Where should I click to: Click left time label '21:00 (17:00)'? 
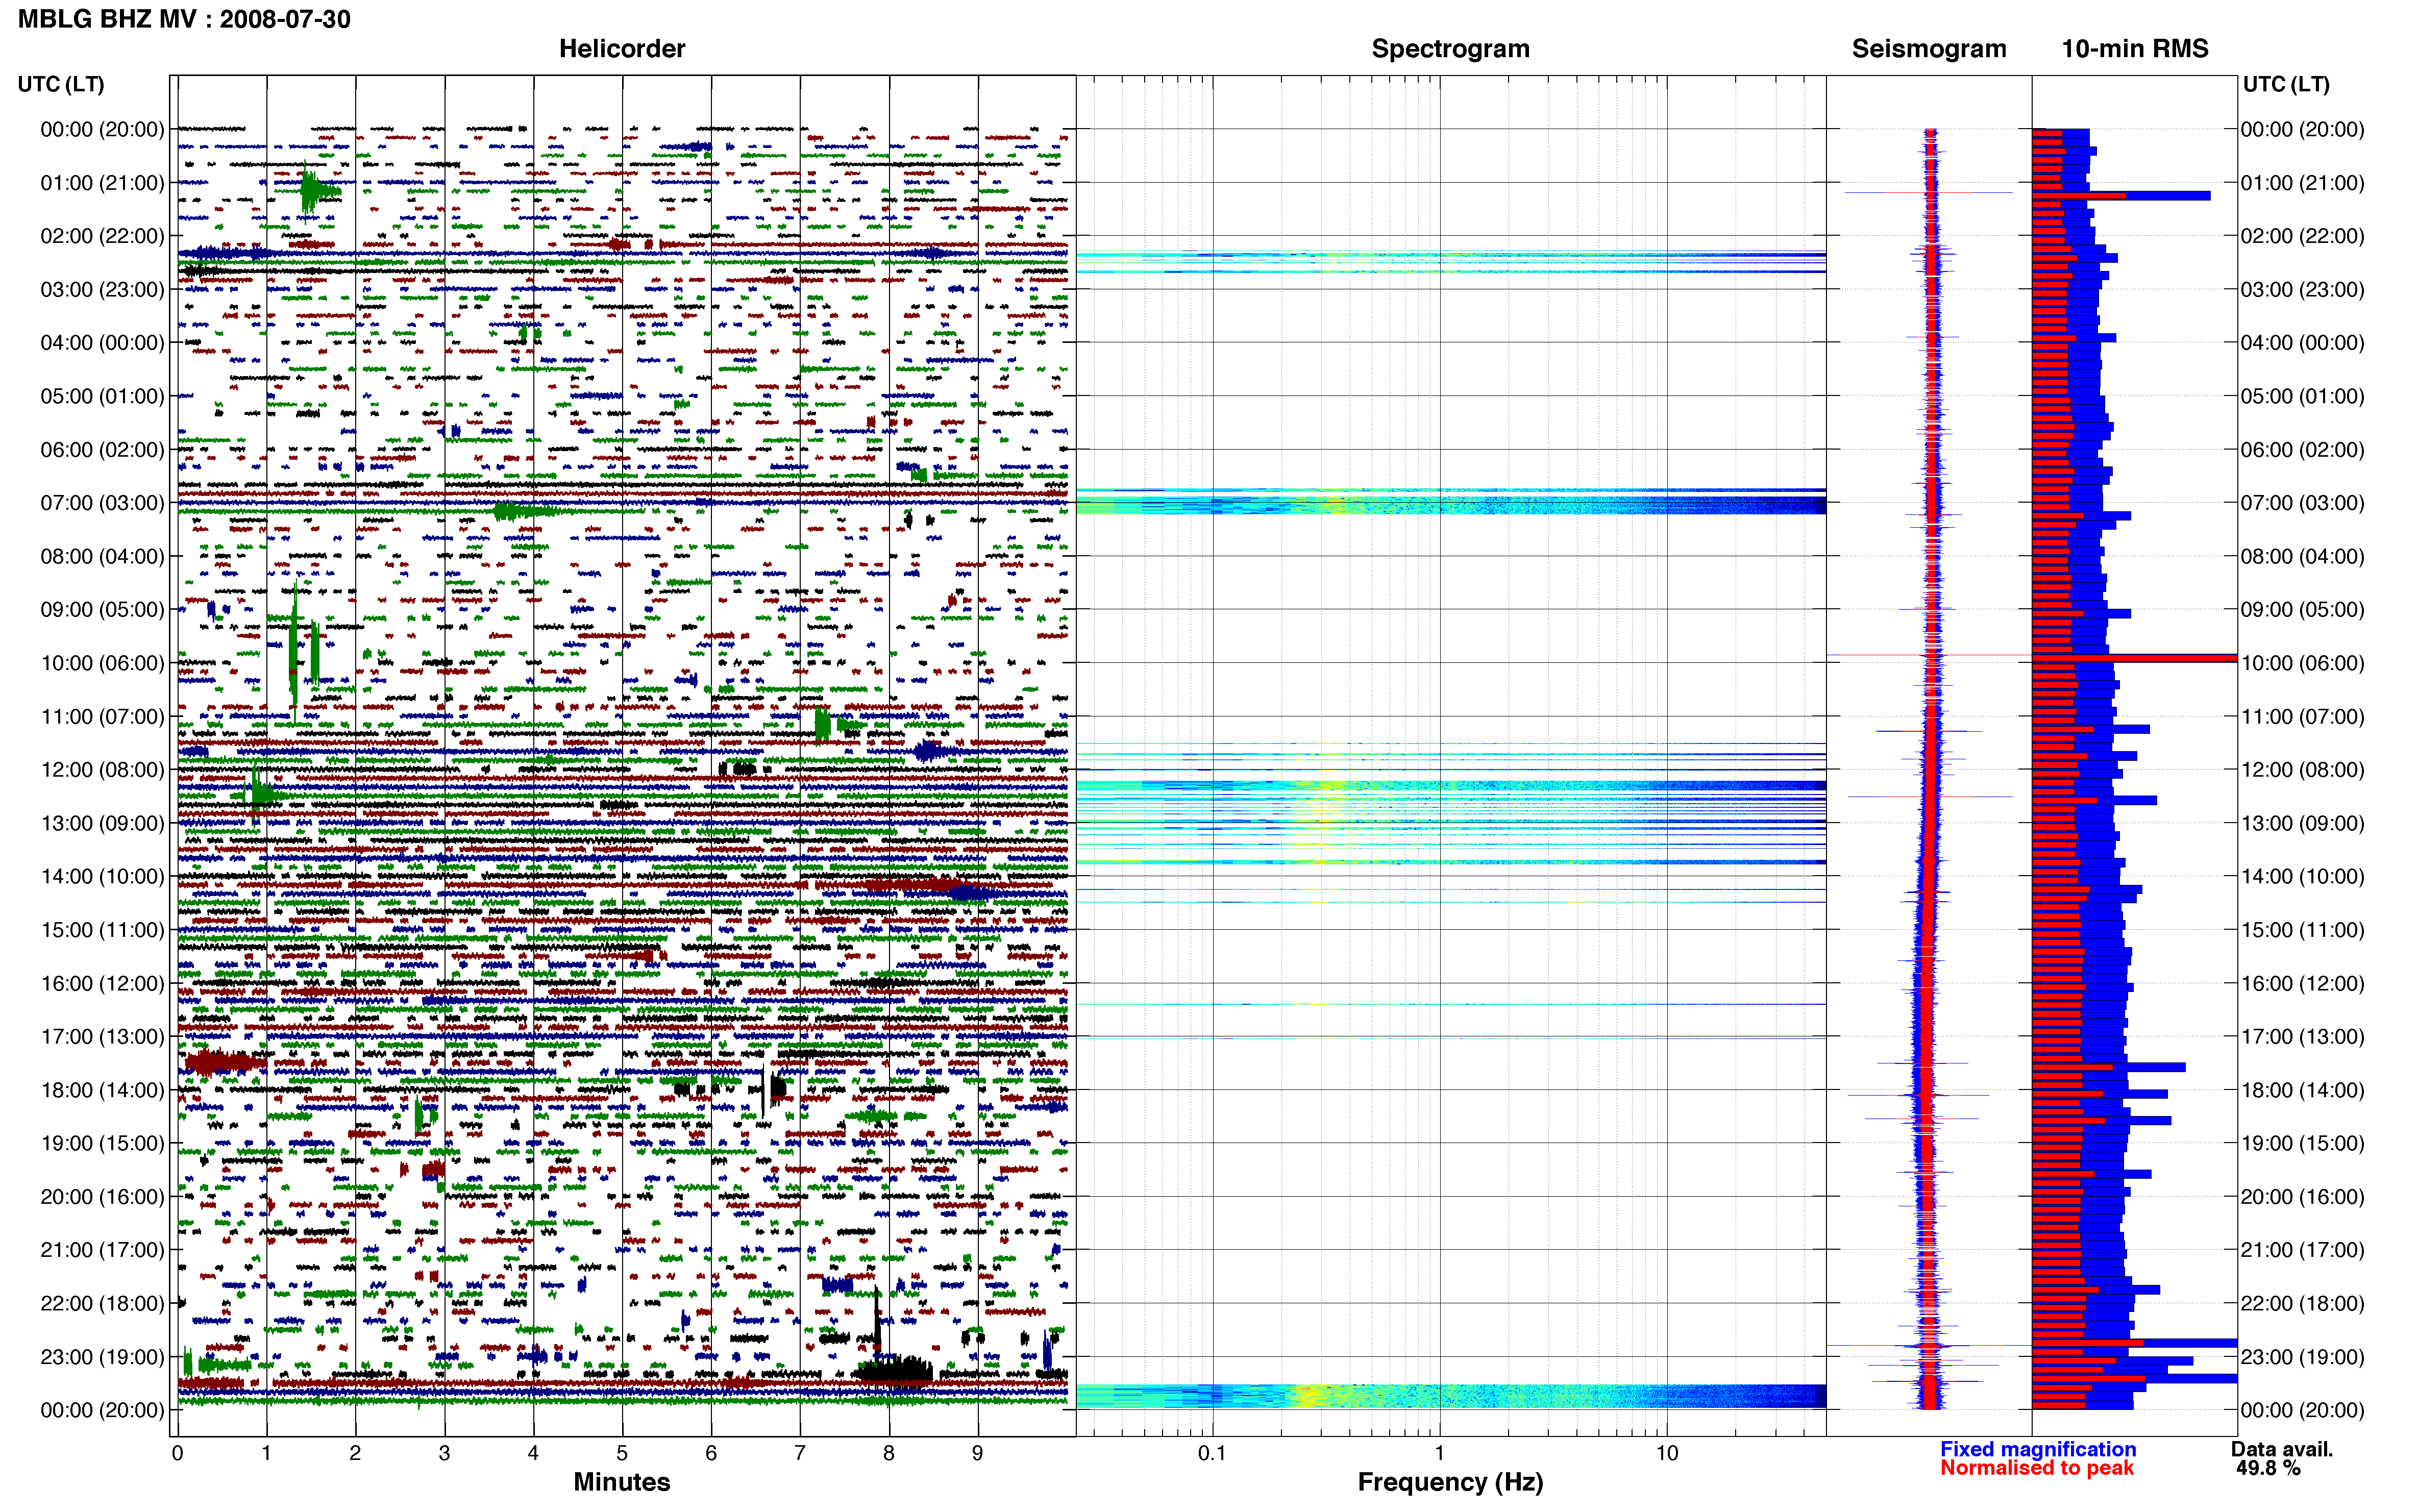pyautogui.click(x=102, y=1250)
